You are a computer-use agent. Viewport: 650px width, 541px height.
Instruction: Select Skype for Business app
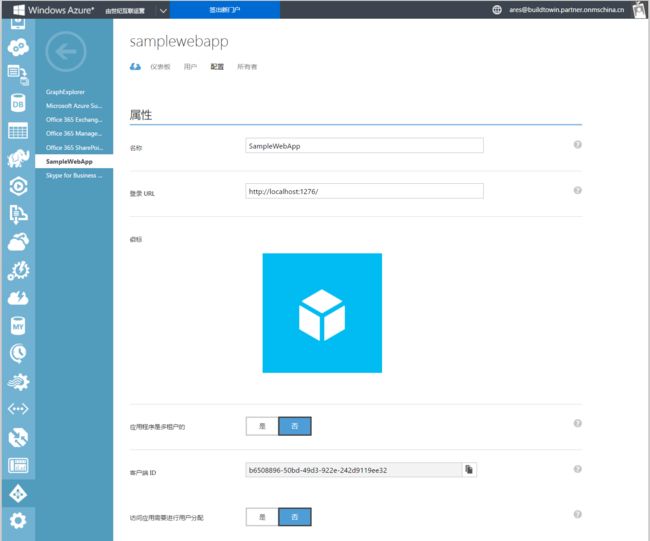click(74, 175)
